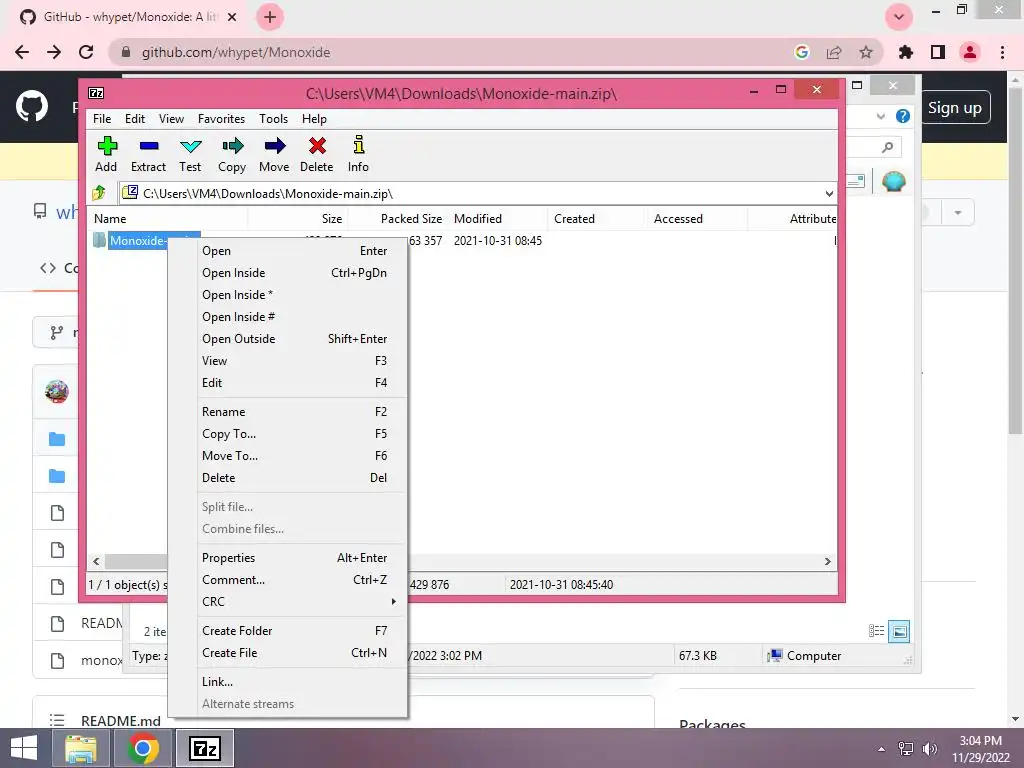
Task: Open Windows Start button
Action: [24, 748]
